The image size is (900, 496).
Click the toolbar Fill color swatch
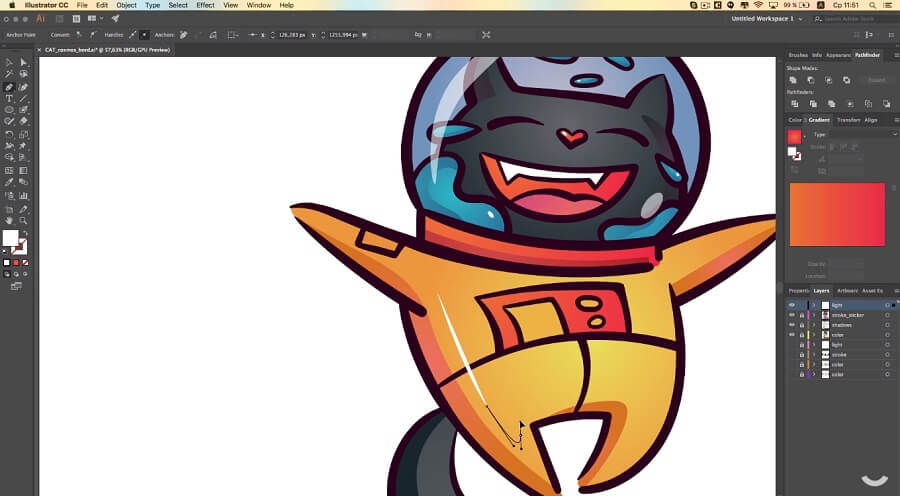coord(10,238)
